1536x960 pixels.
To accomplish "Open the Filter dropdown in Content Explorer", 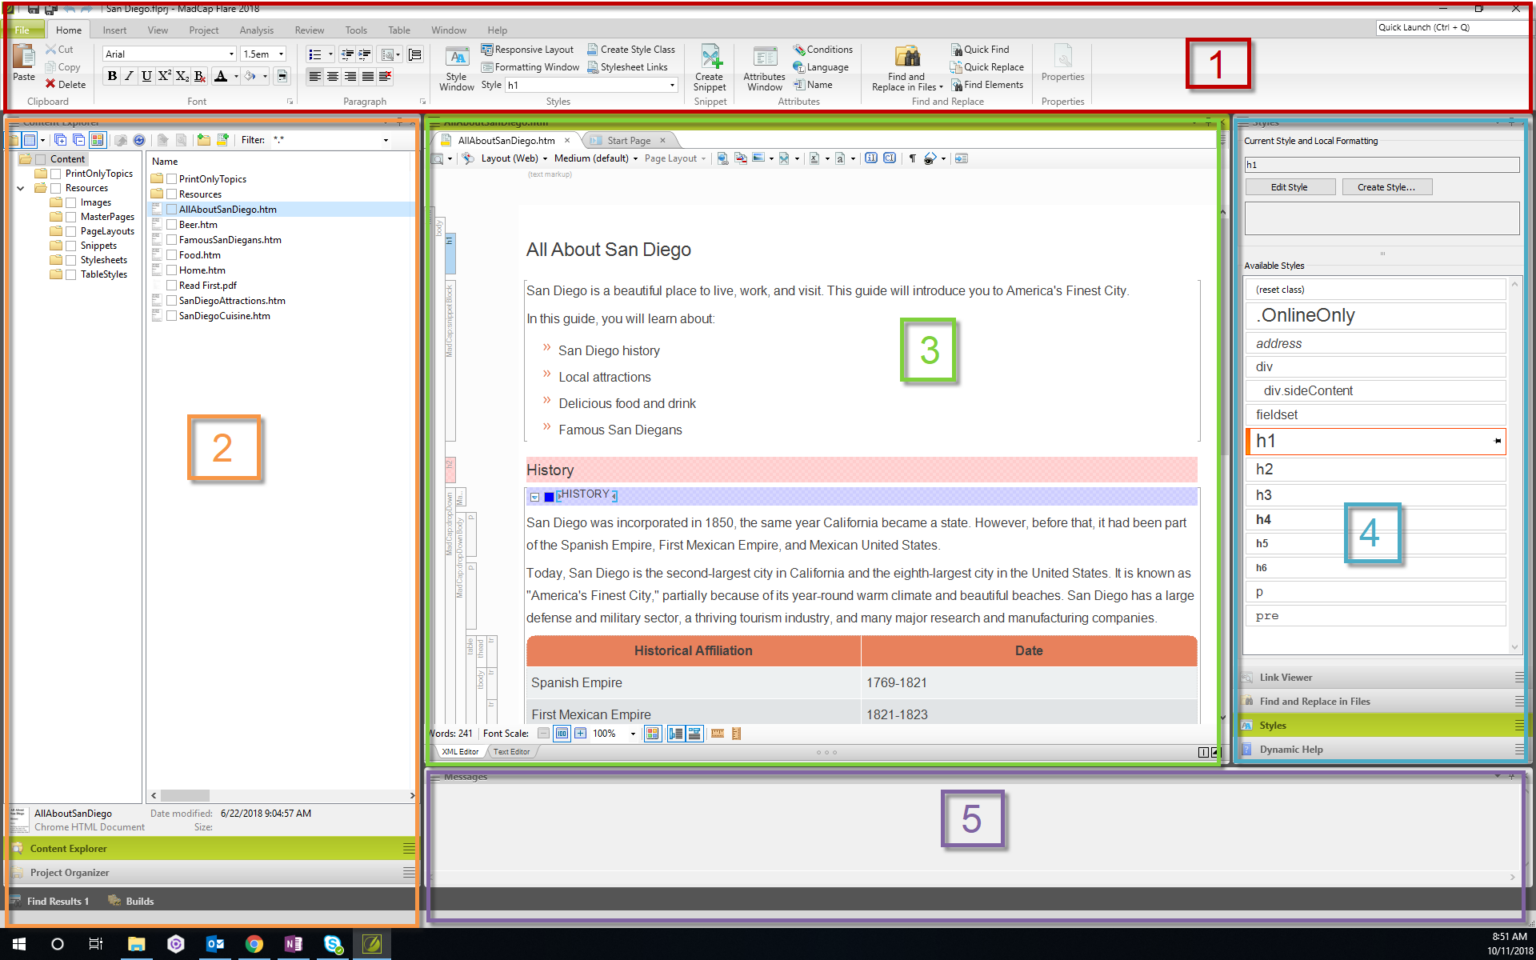I will [386, 140].
